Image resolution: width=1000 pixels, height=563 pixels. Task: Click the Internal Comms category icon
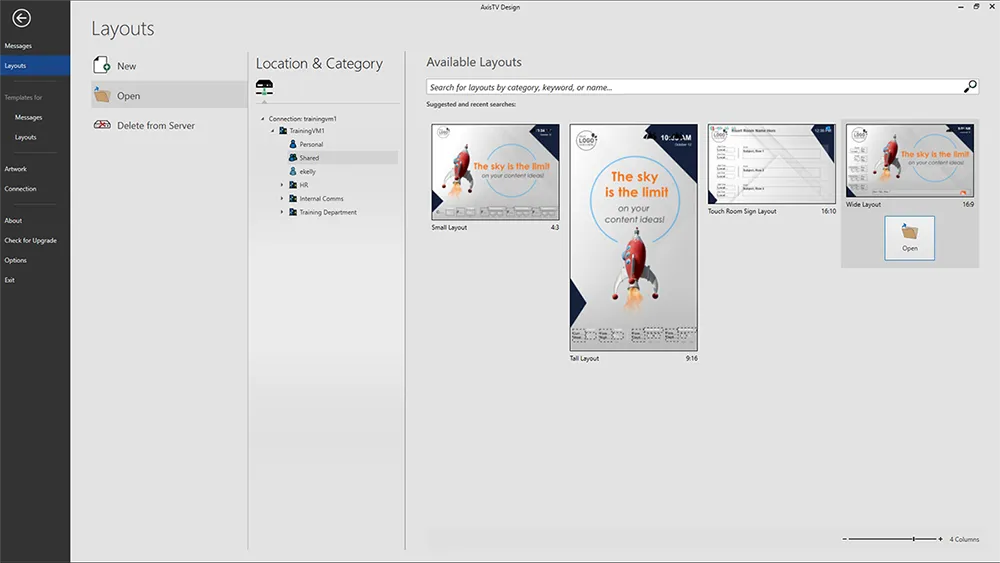[293, 198]
